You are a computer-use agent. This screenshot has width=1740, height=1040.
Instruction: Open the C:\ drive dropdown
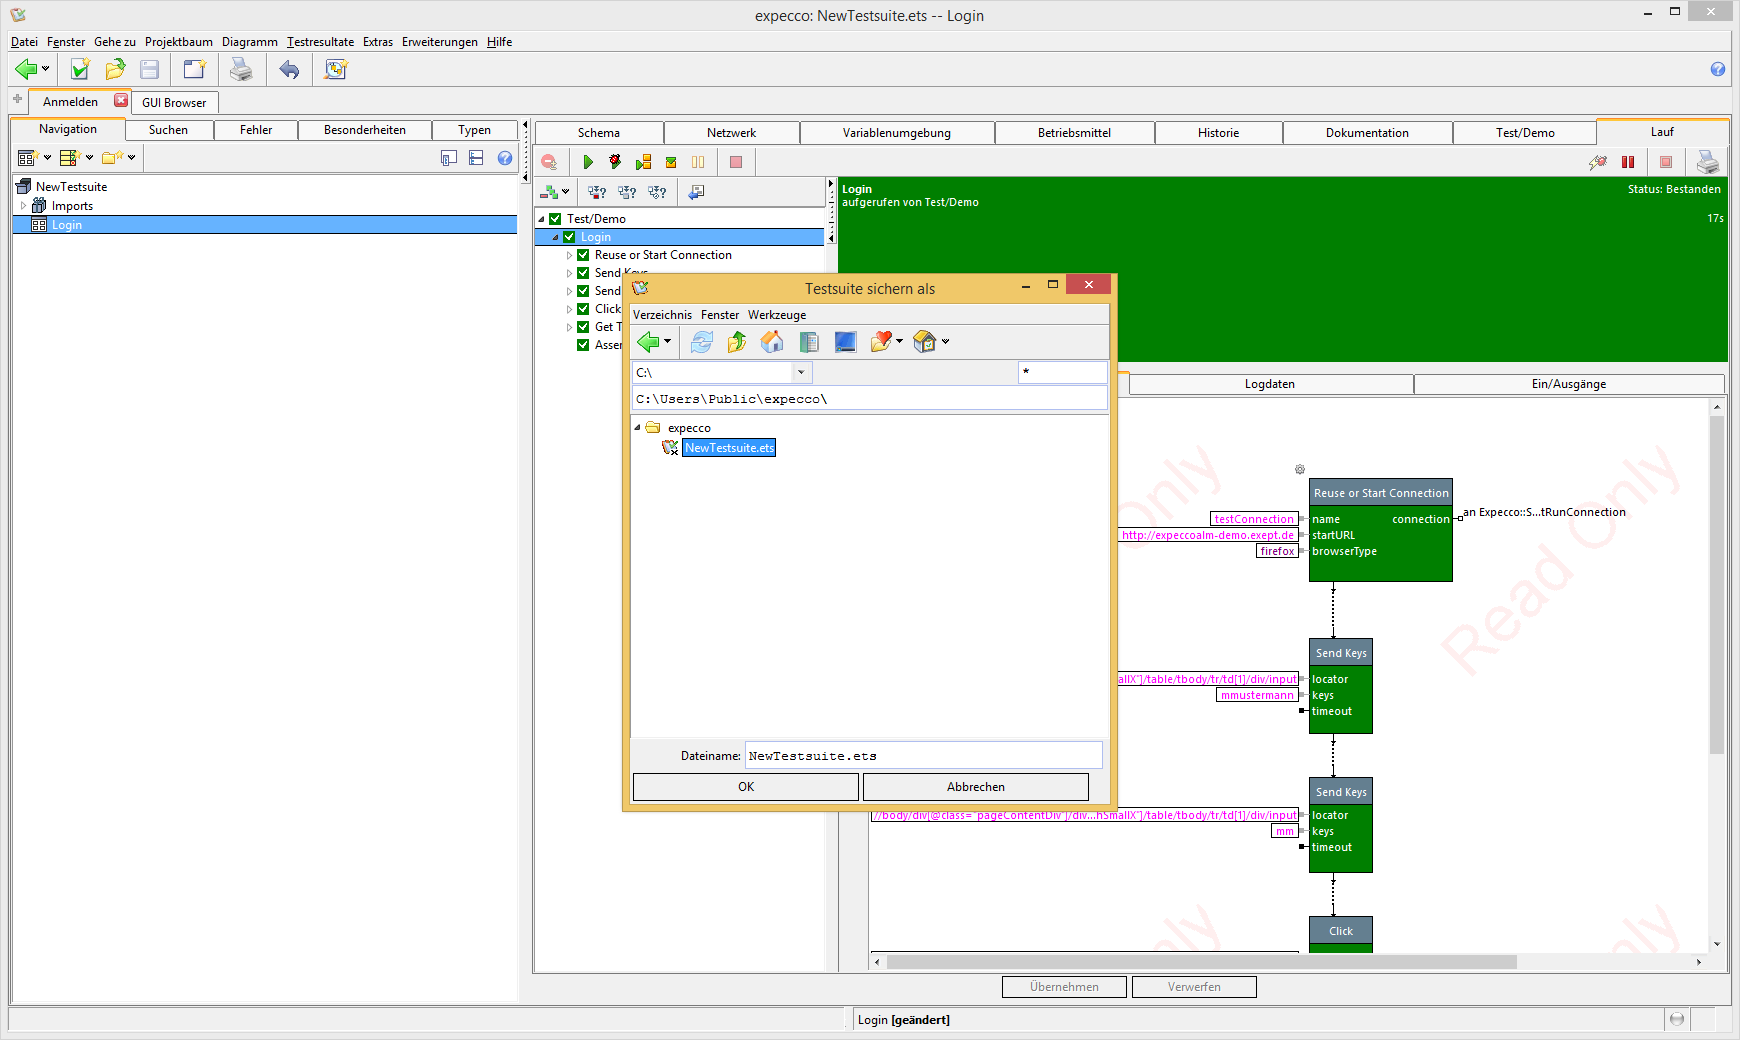click(801, 373)
